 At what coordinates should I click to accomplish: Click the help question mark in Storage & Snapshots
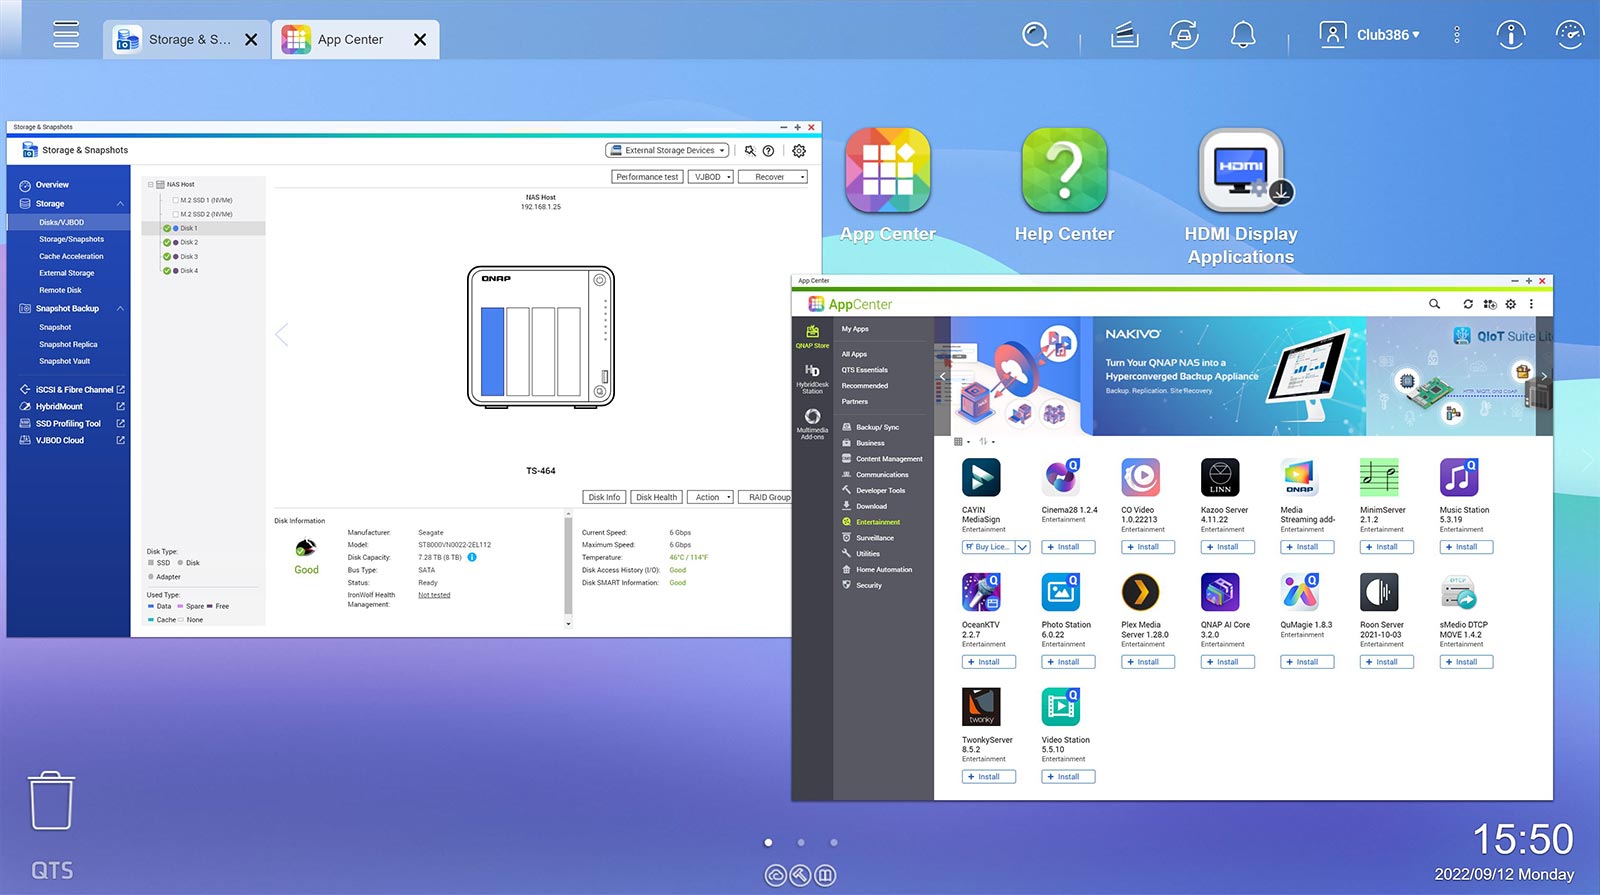tap(768, 151)
